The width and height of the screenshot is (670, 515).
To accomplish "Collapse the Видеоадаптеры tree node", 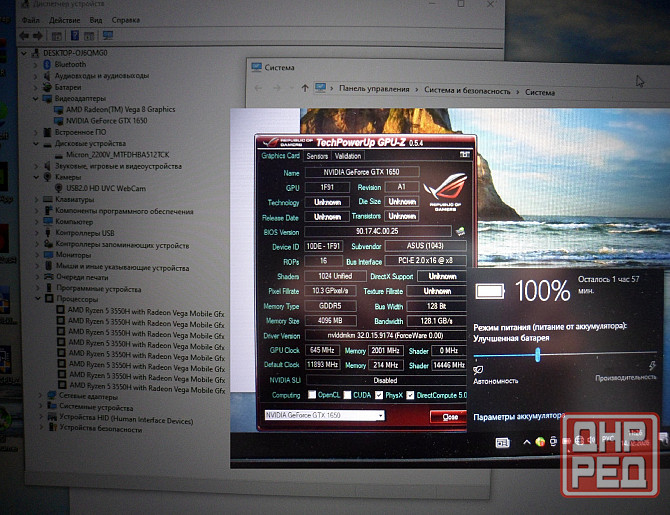I will coord(37,99).
